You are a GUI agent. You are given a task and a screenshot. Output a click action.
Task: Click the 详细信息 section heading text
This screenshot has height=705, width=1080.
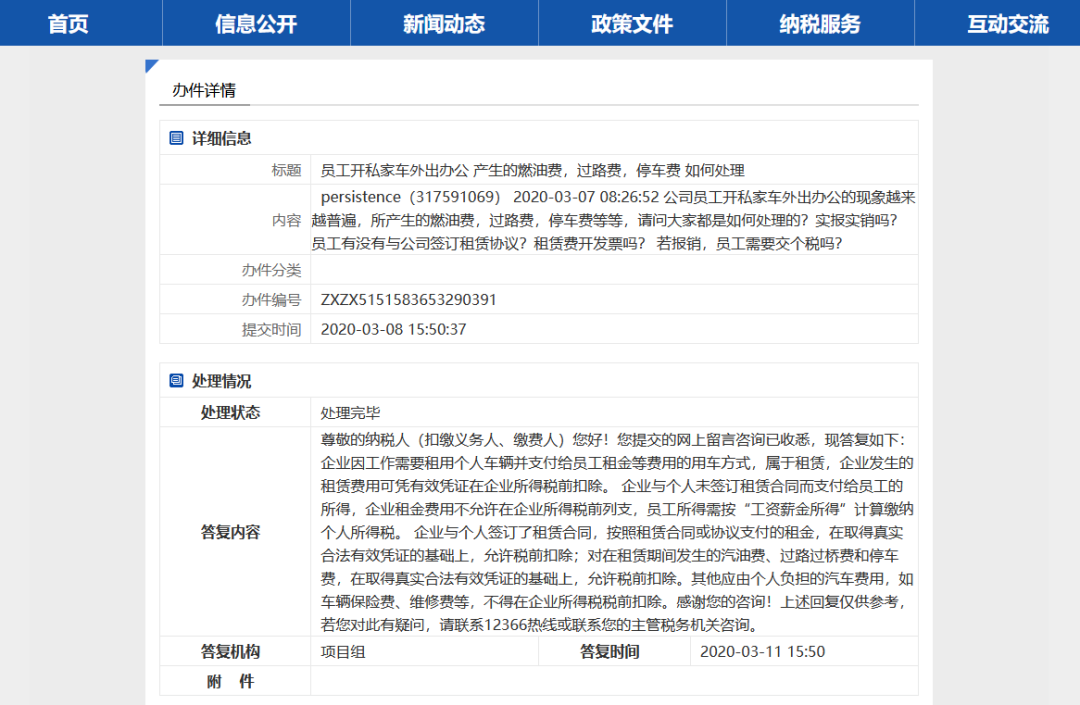click(x=222, y=138)
